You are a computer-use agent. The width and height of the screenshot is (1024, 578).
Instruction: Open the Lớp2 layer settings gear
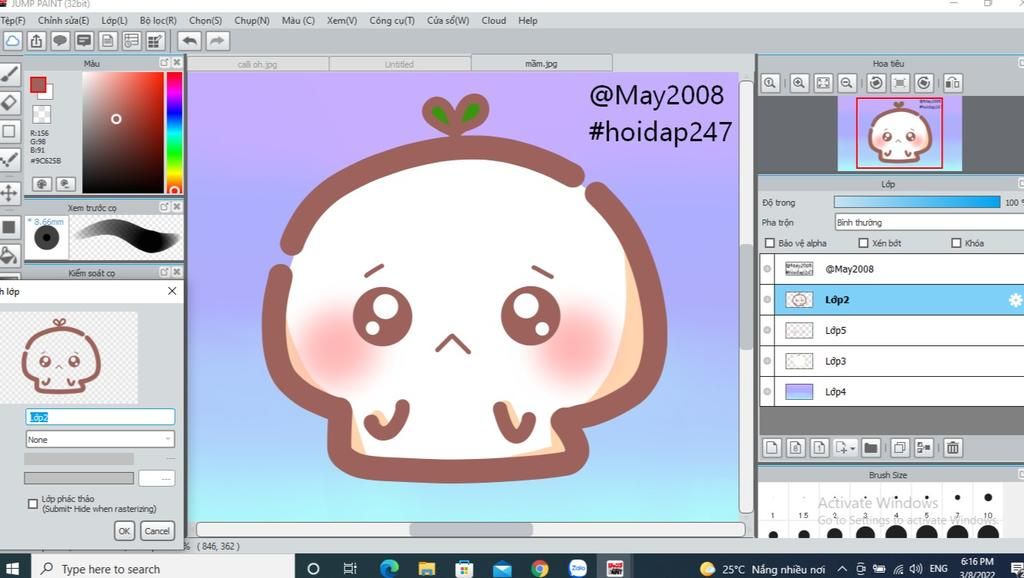[x=1016, y=300]
